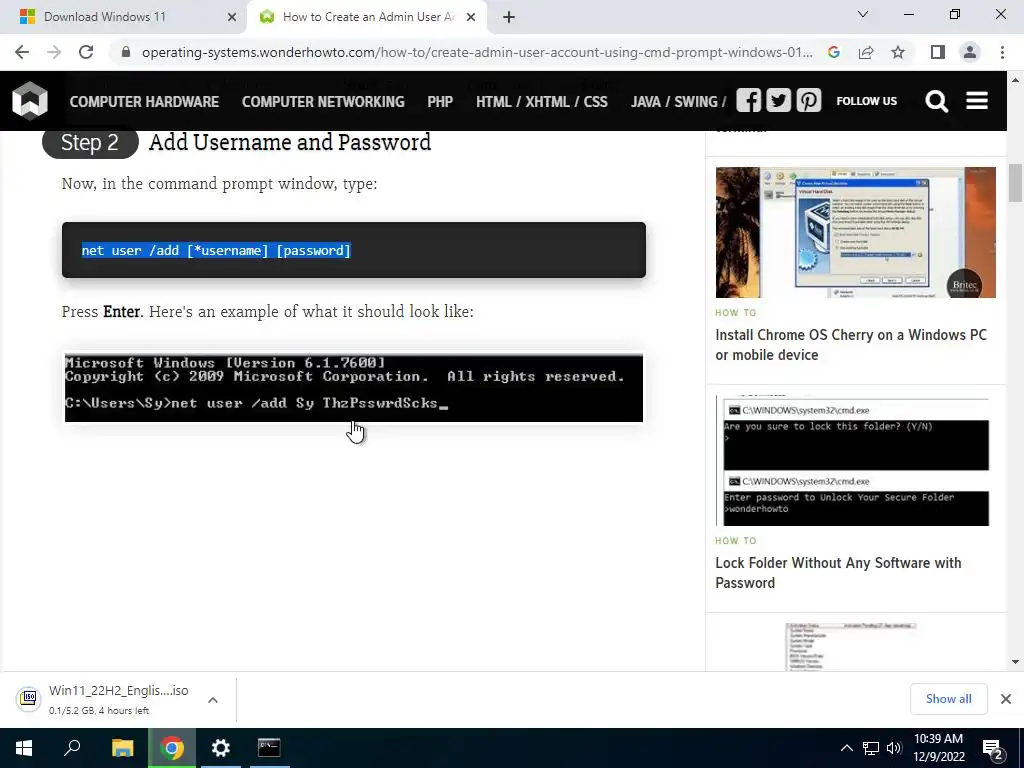Open HTML / XHTML / CSS category
1024x768 pixels.
(541, 102)
